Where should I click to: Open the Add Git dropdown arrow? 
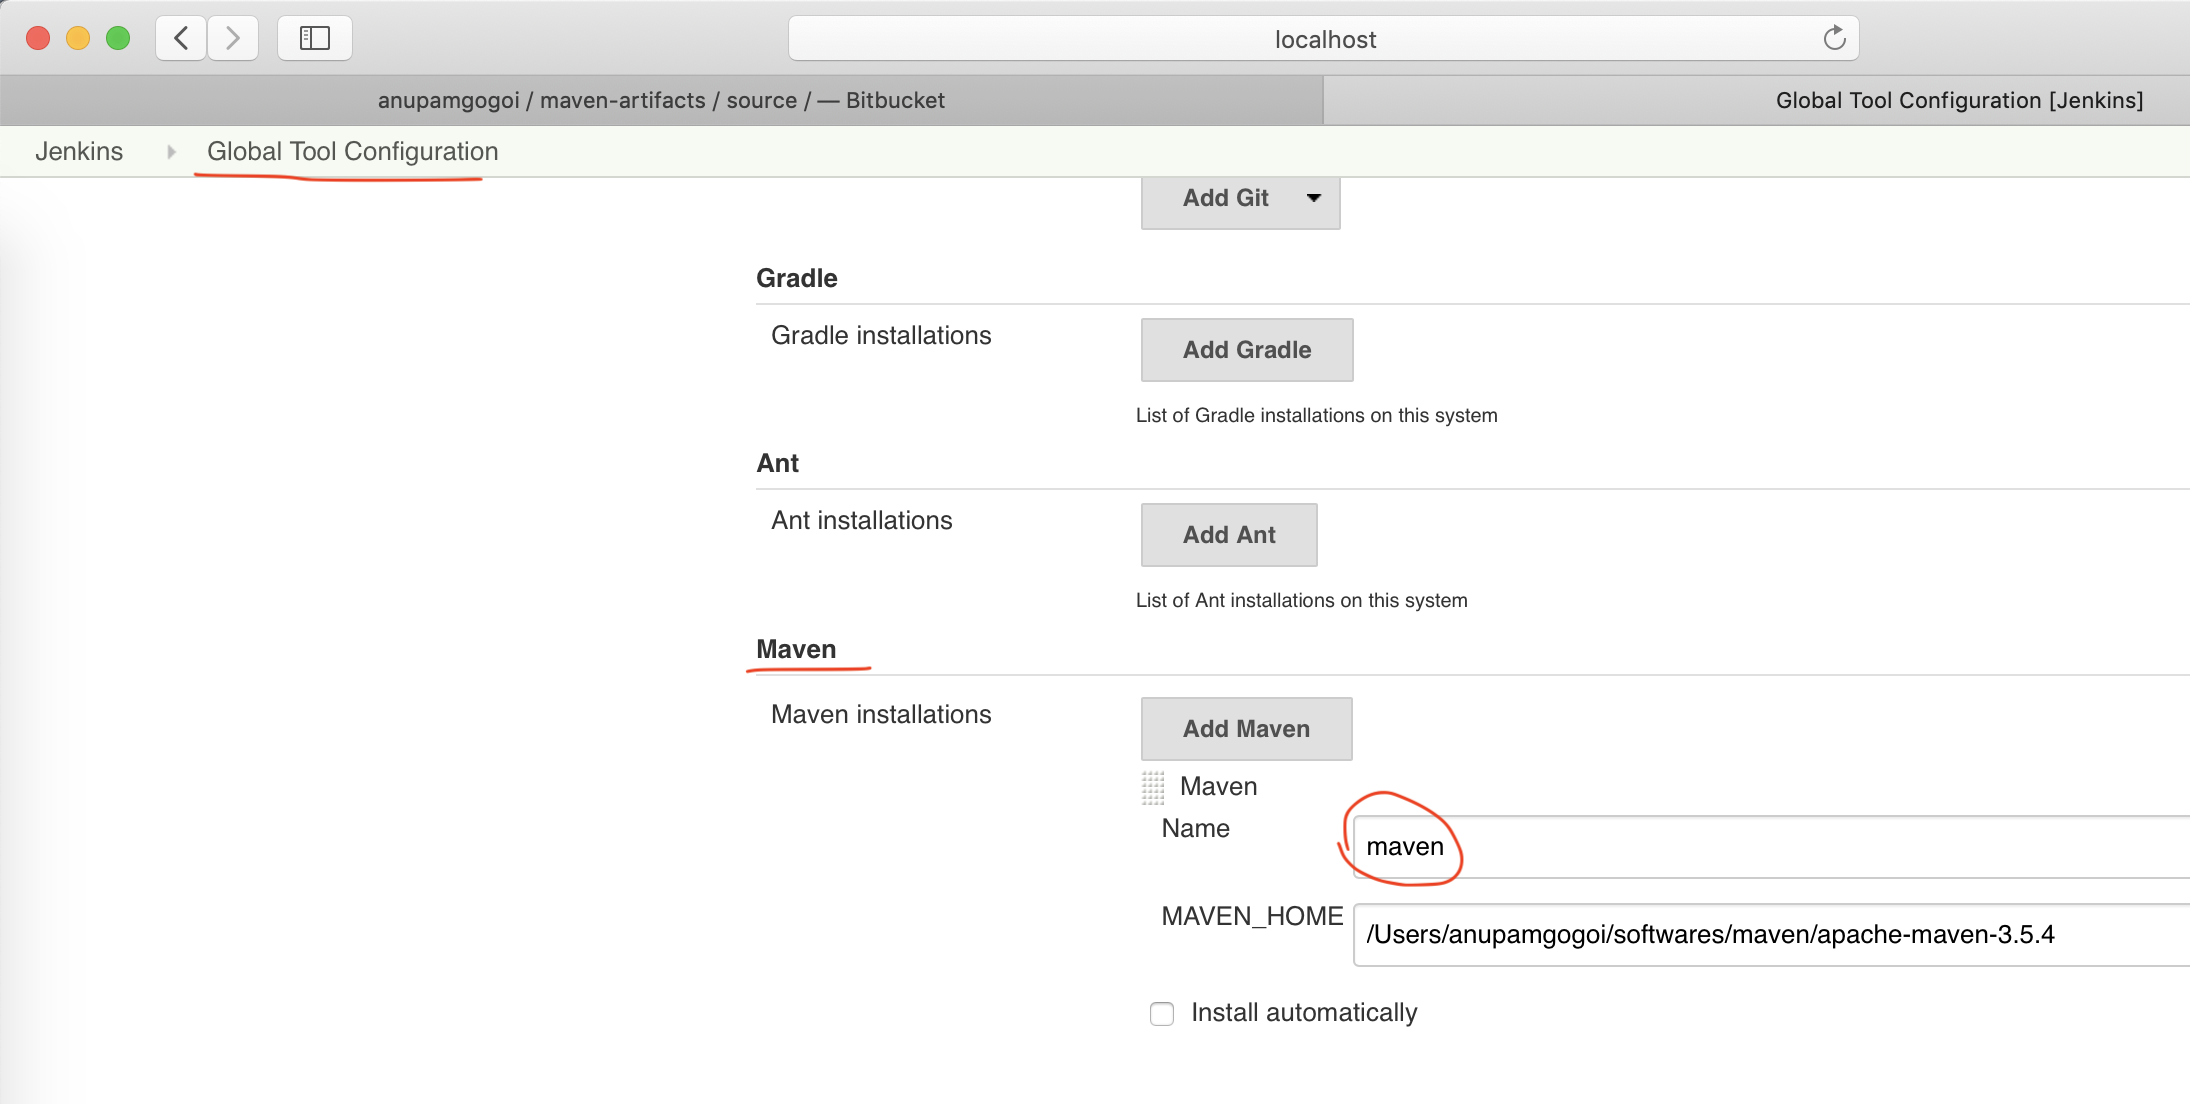pos(1314,198)
